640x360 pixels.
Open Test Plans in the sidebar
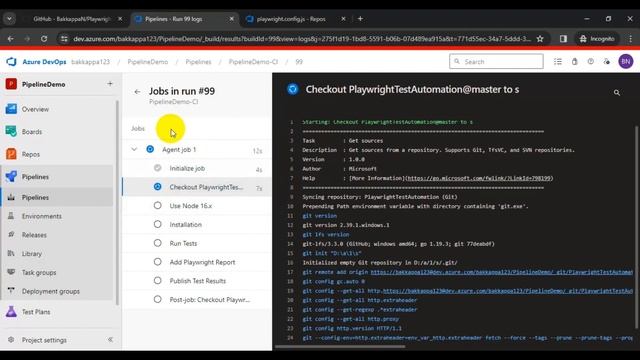point(36,312)
